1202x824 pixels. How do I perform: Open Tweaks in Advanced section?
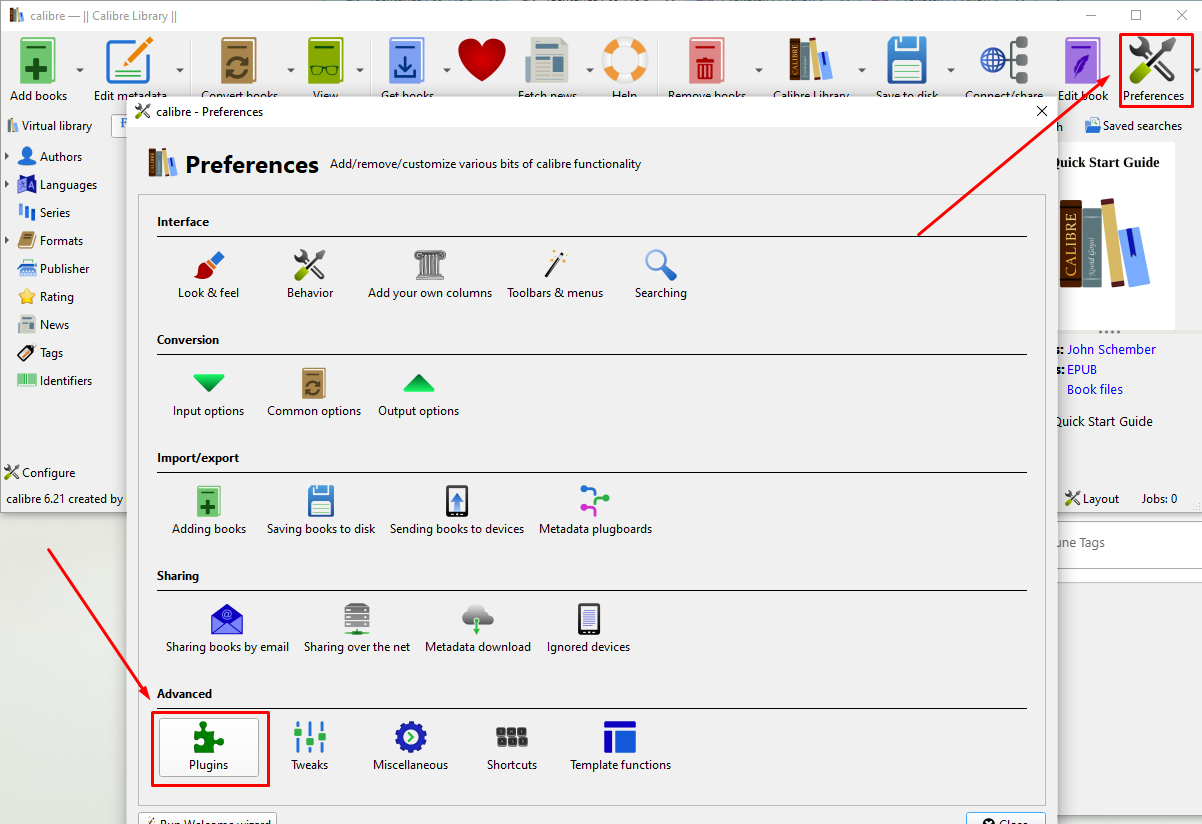coord(310,747)
